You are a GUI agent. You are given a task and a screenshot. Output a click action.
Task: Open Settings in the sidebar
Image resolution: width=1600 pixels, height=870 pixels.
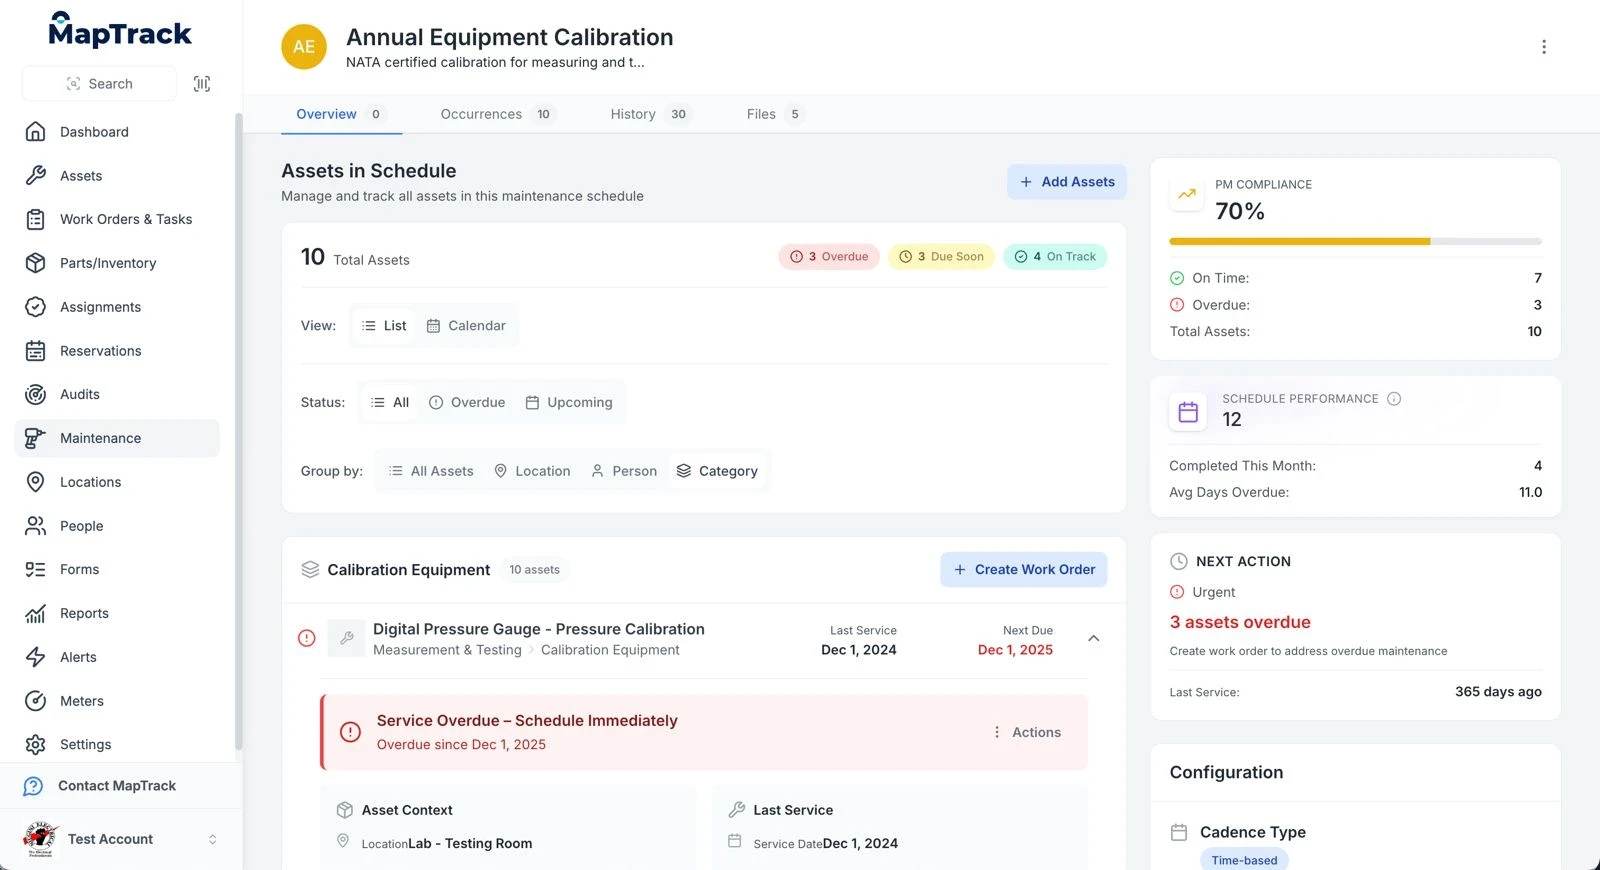click(x=118, y=744)
